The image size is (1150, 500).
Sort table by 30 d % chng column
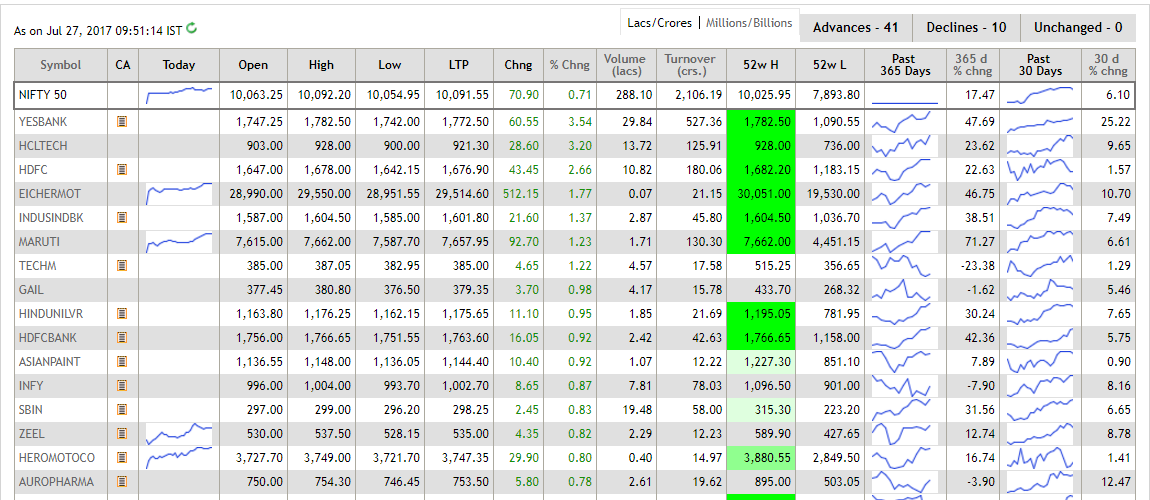point(1108,65)
